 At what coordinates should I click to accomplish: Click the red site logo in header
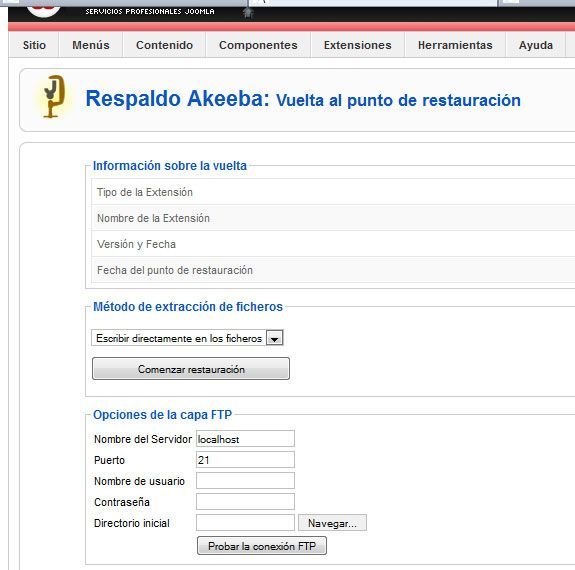click(44, 9)
